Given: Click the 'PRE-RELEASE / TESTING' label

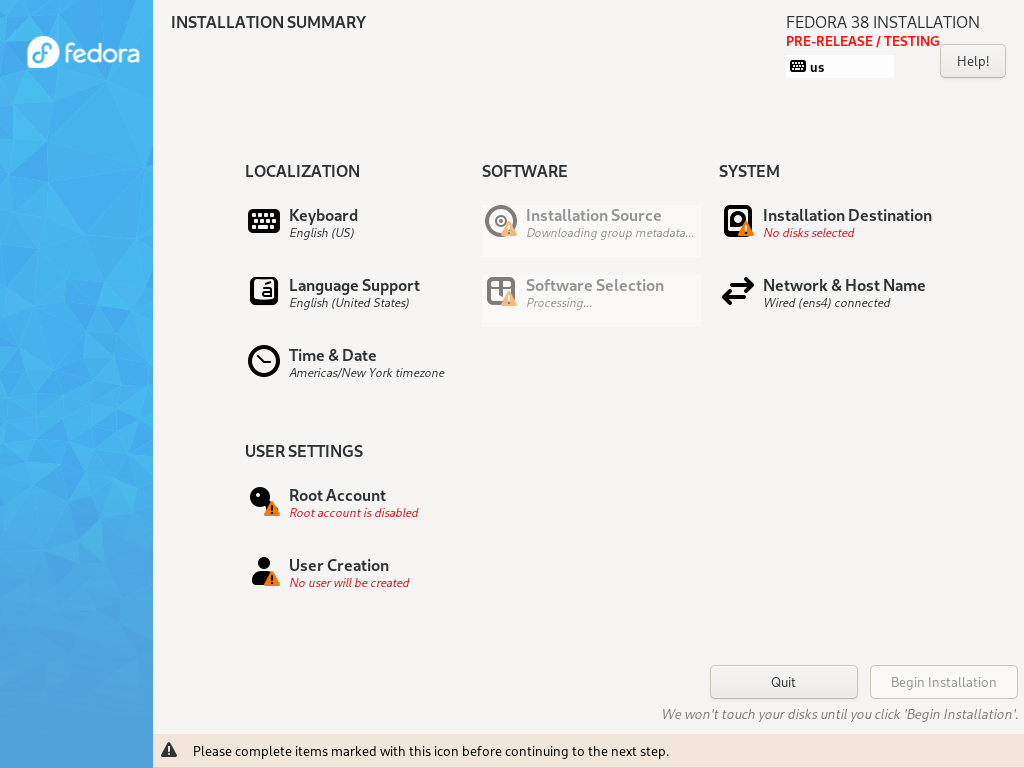Looking at the screenshot, I should pyautogui.click(x=863, y=41).
